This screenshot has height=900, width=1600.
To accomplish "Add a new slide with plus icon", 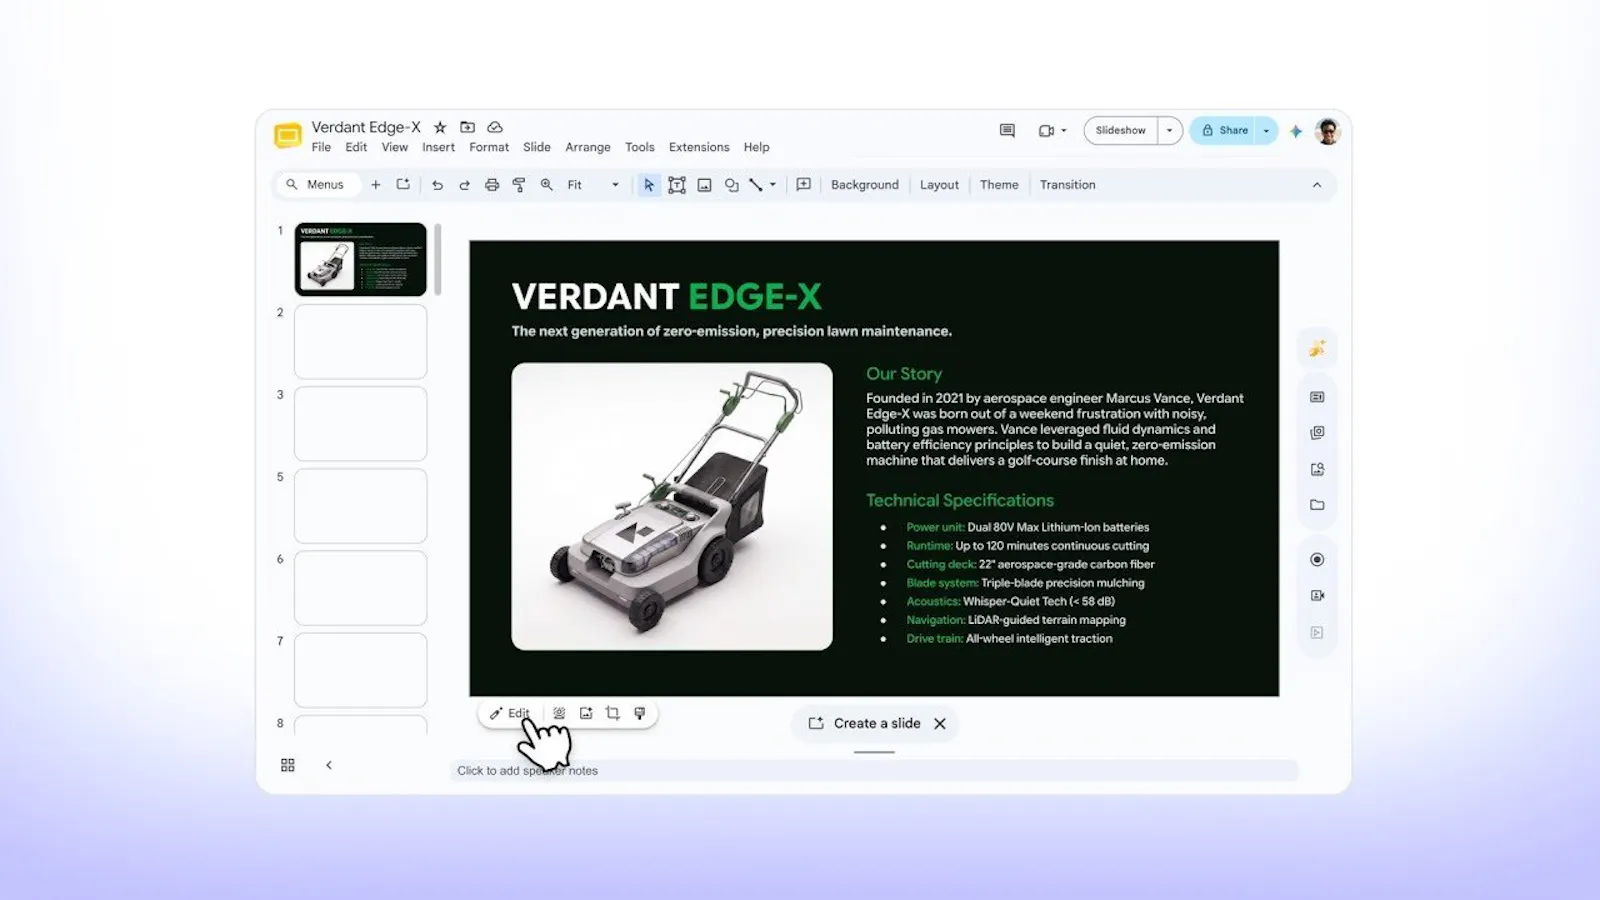I will (x=376, y=184).
